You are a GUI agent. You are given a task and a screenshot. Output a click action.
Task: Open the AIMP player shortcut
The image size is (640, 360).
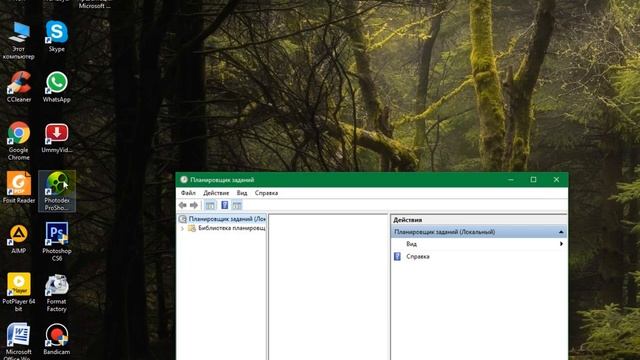coord(18,239)
